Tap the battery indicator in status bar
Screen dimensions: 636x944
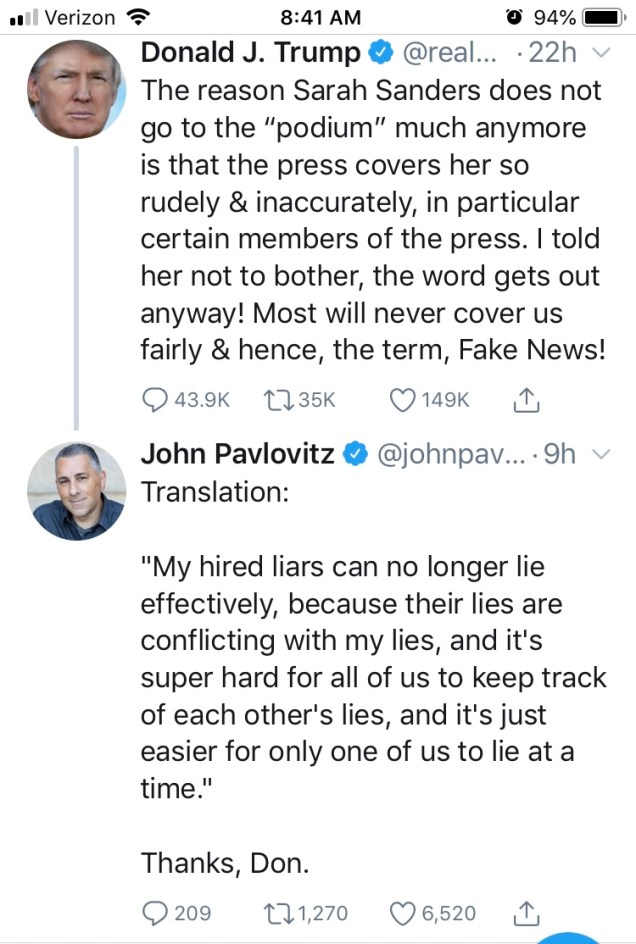click(603, 17)
